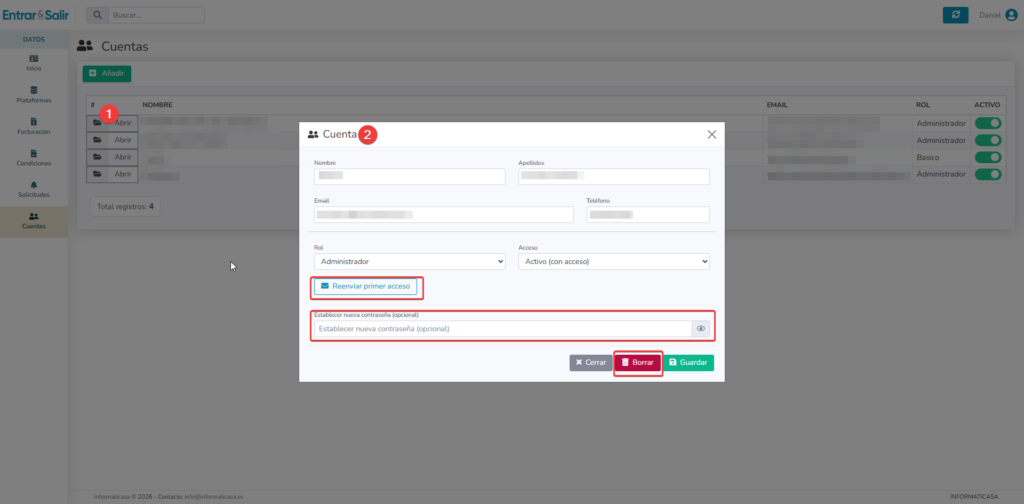Toggle active switch for first Administrador row
The height and width of the screenshot is (504, 1024).
(x=987, y=123)
